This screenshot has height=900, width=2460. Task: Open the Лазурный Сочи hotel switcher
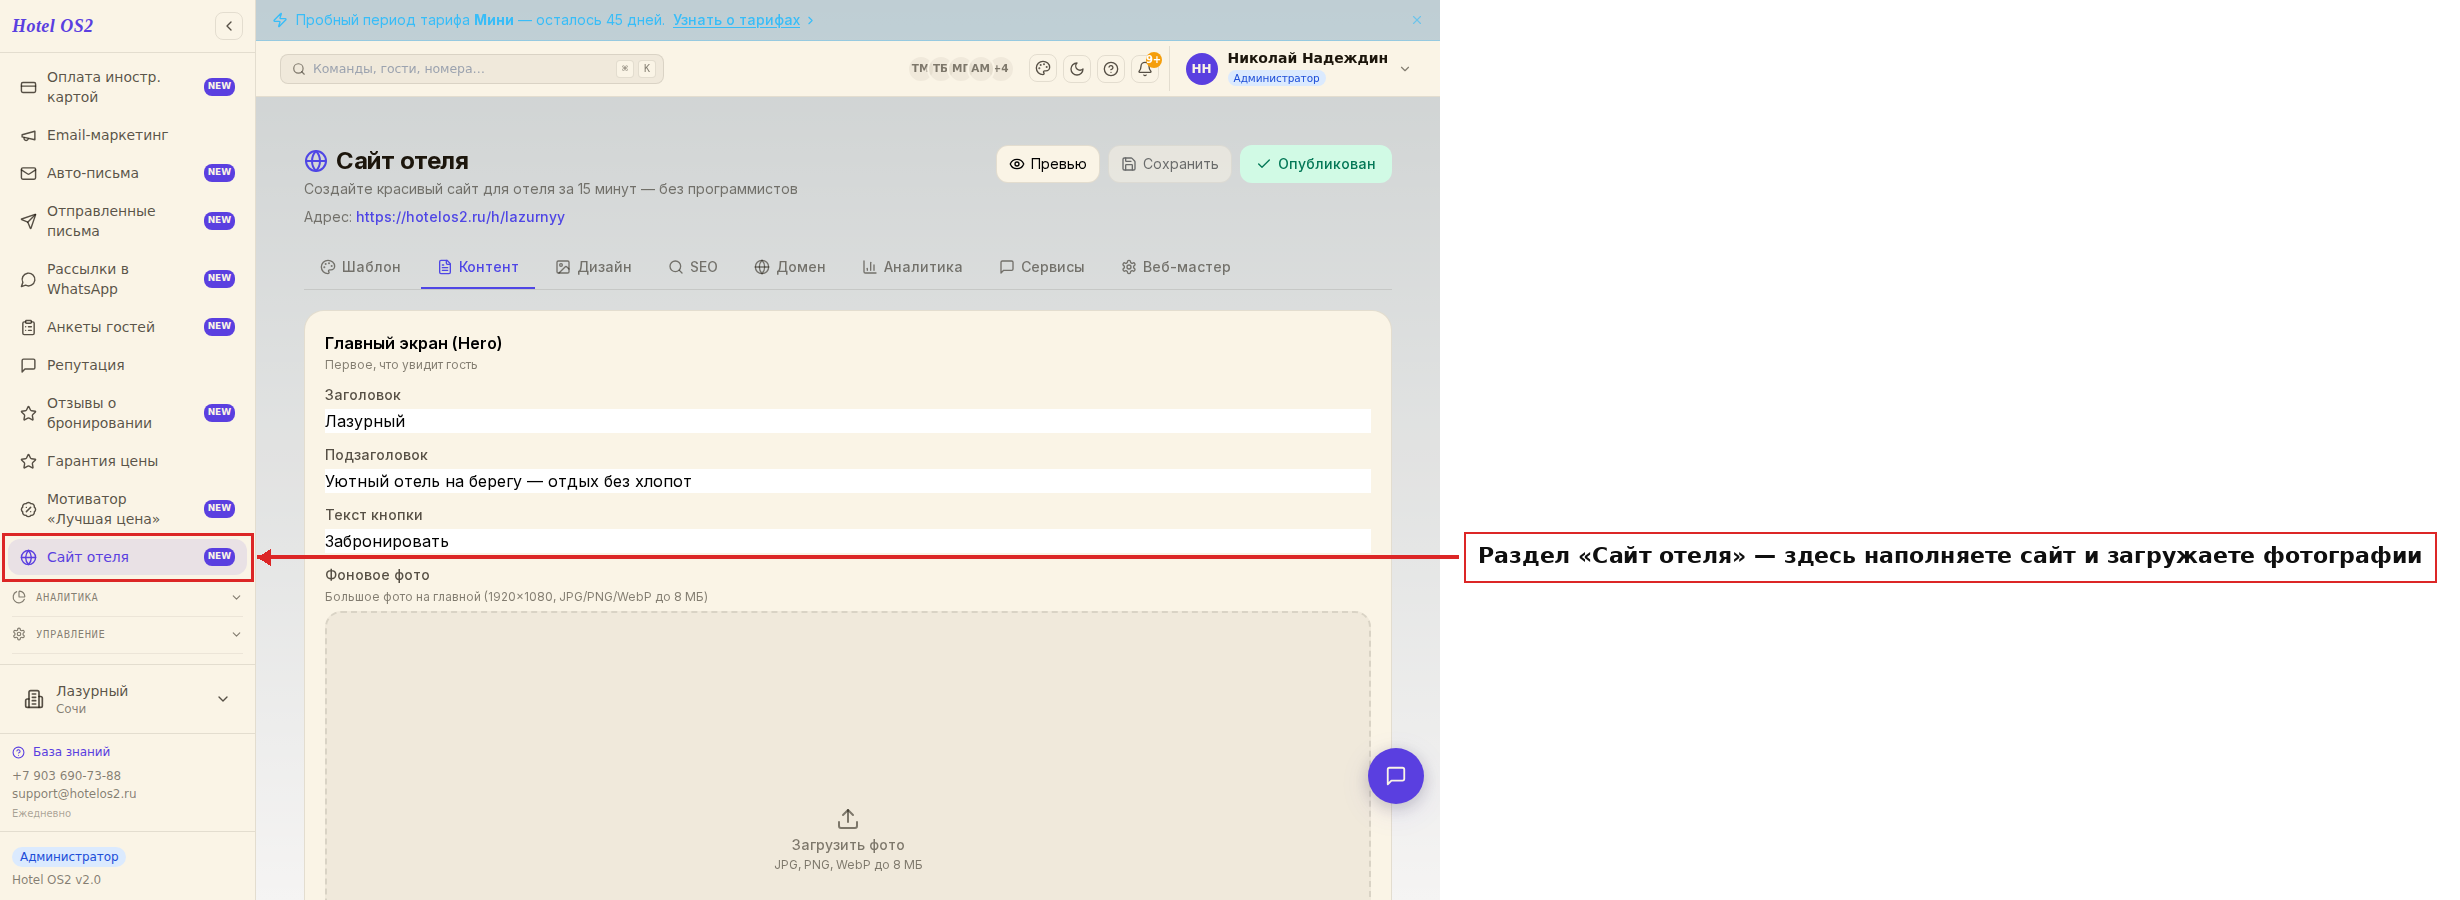click(x=127, y=699)
